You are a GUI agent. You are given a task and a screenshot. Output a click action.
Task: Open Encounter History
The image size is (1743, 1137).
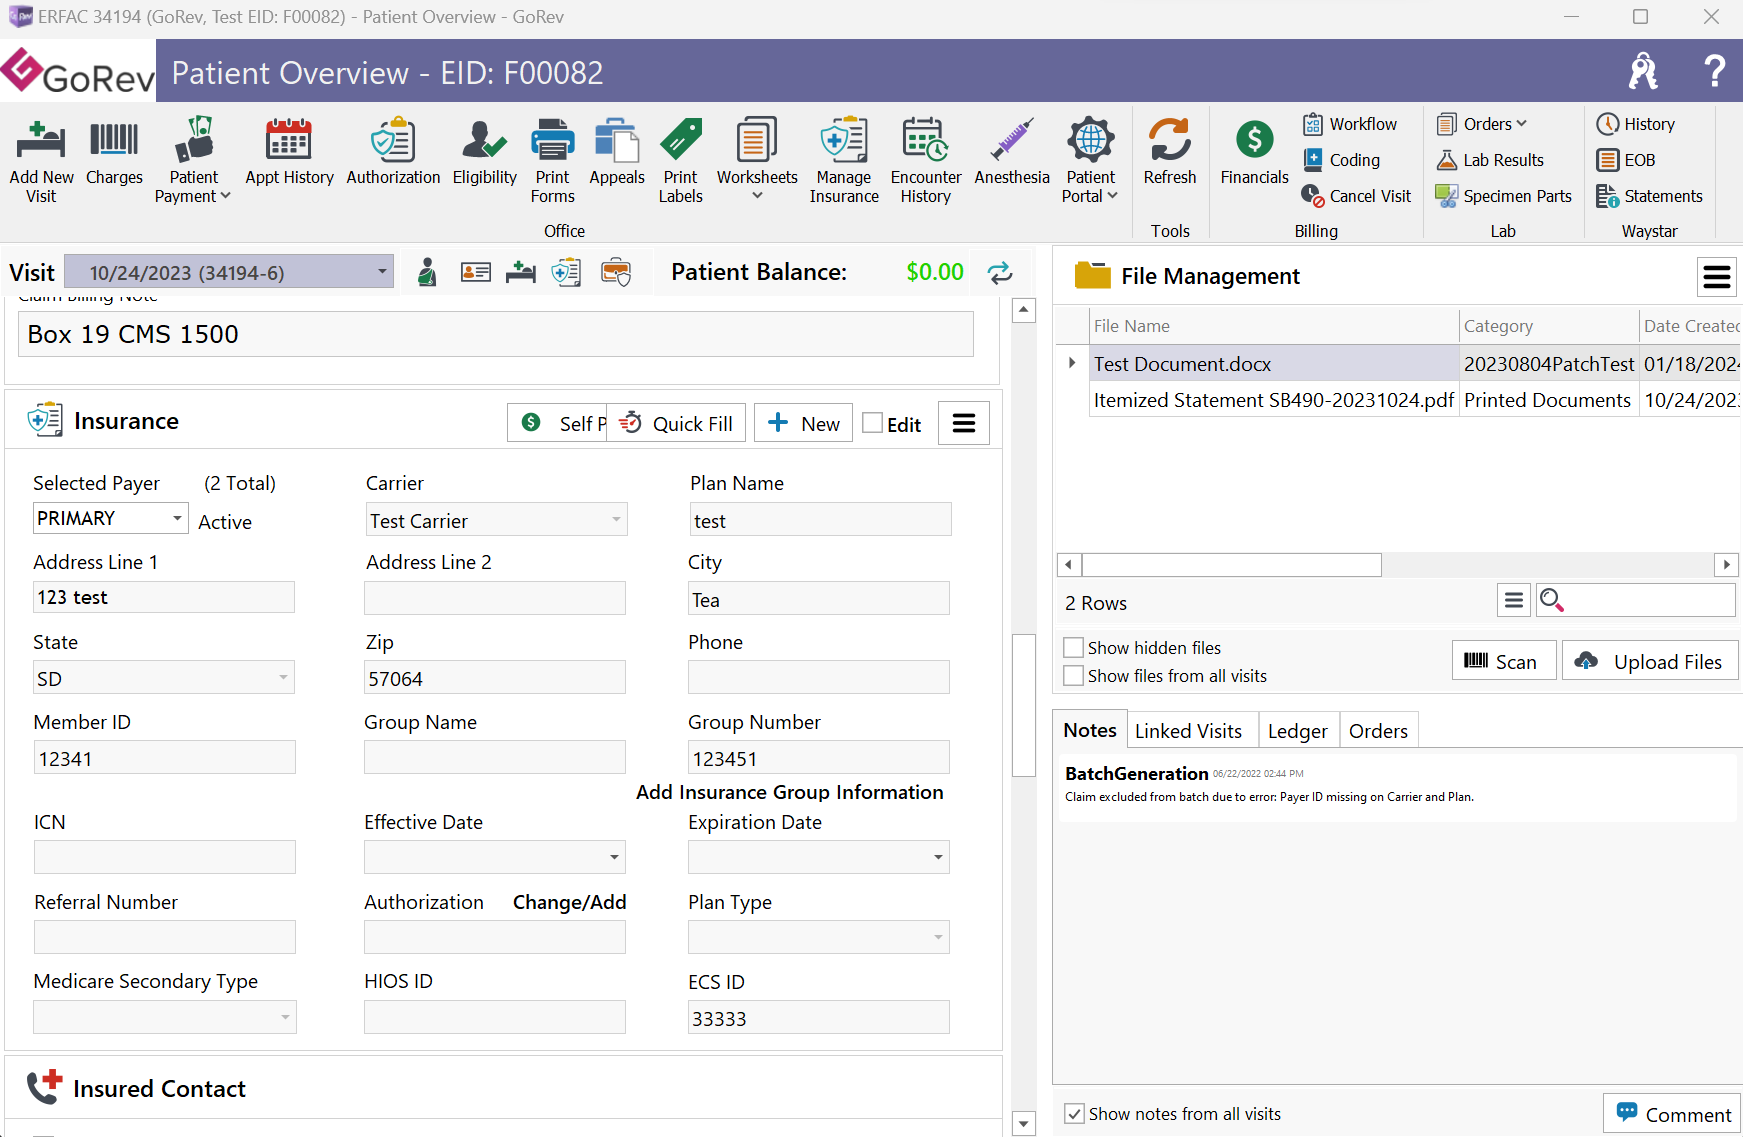[926, 160]
